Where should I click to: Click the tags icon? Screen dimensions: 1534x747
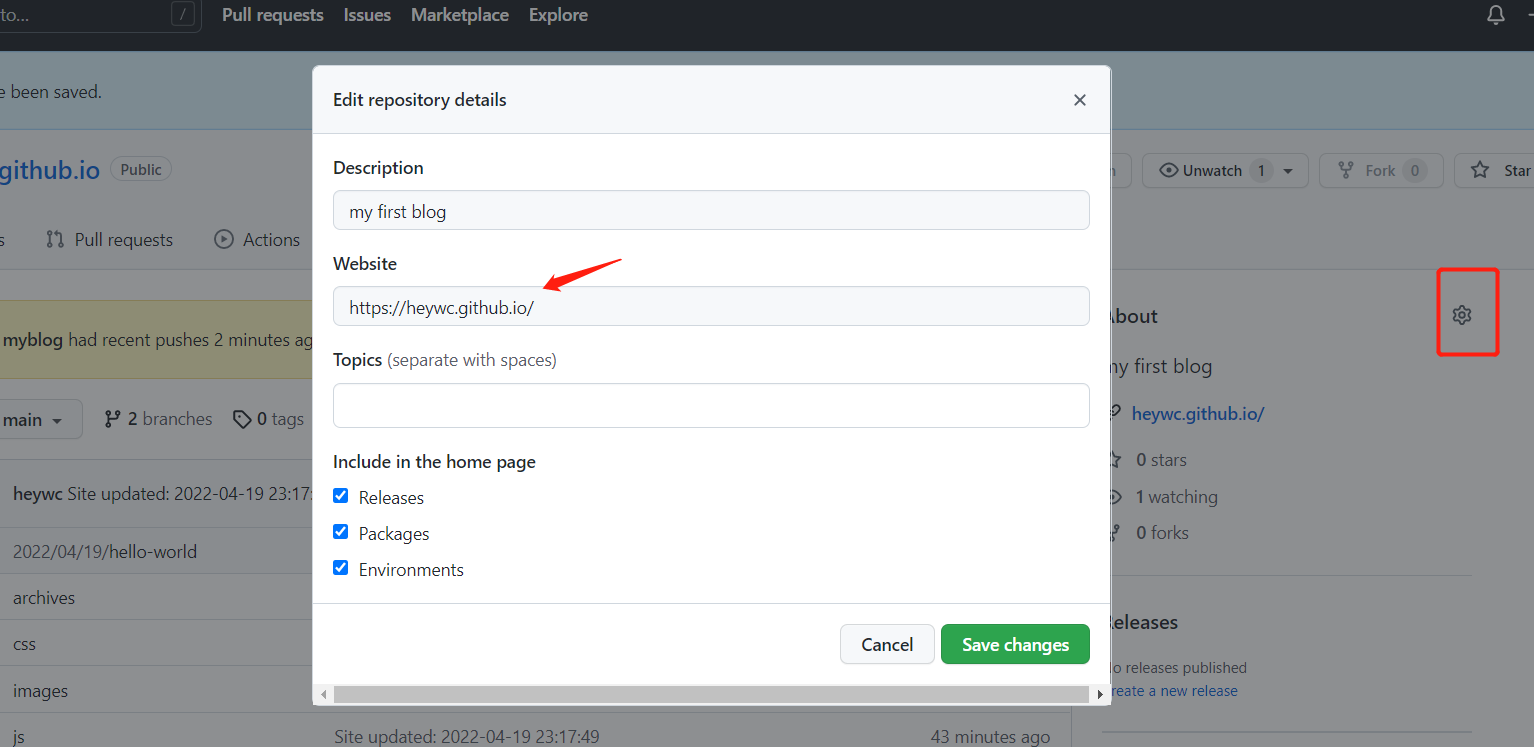(x=242, y=419)
